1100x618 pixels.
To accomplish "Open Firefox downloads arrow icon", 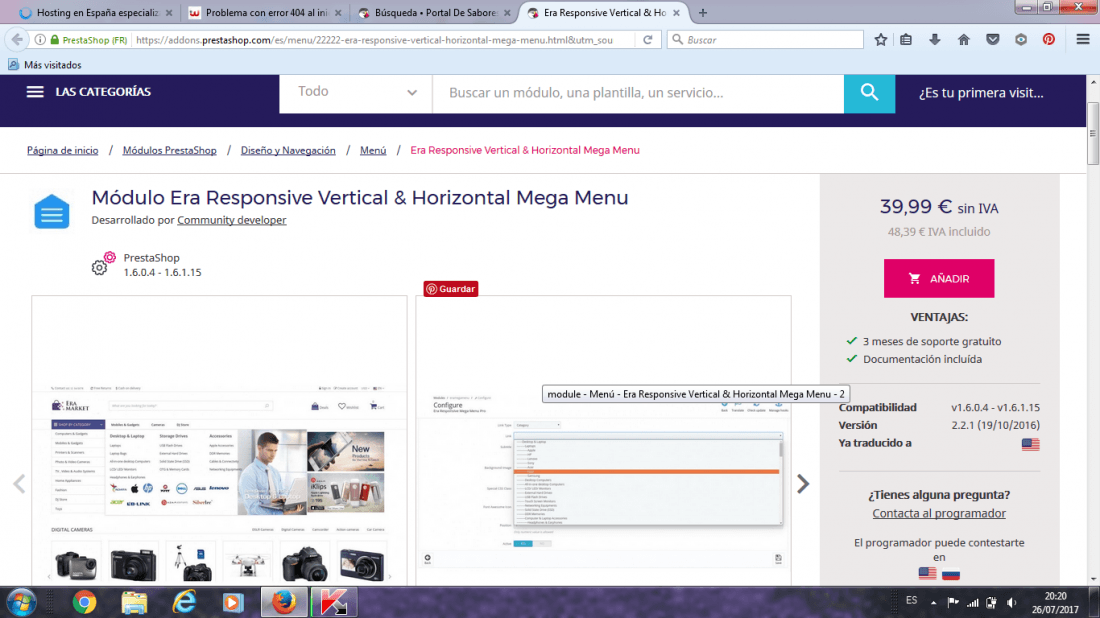I will coord(934,40).
